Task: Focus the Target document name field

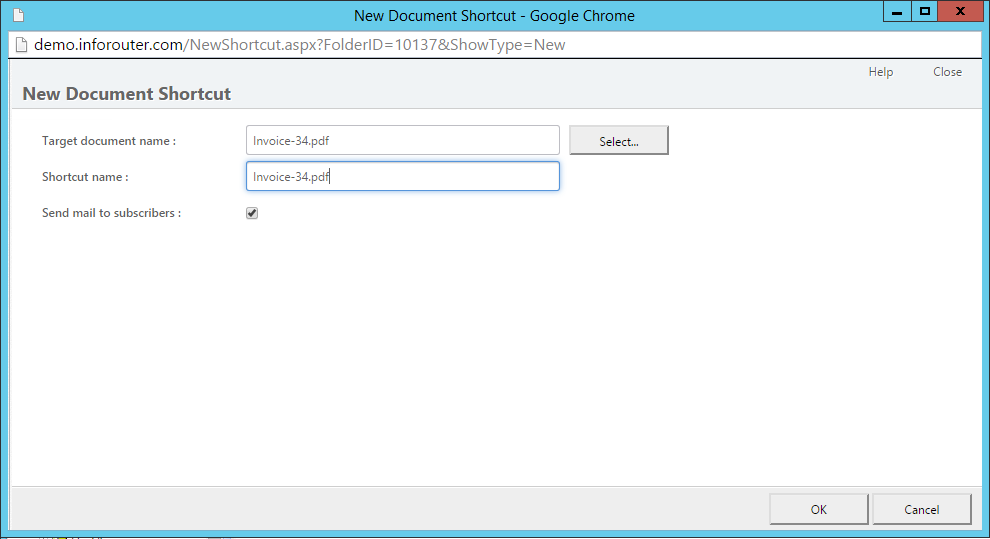Action: click(x=403, y=140)
